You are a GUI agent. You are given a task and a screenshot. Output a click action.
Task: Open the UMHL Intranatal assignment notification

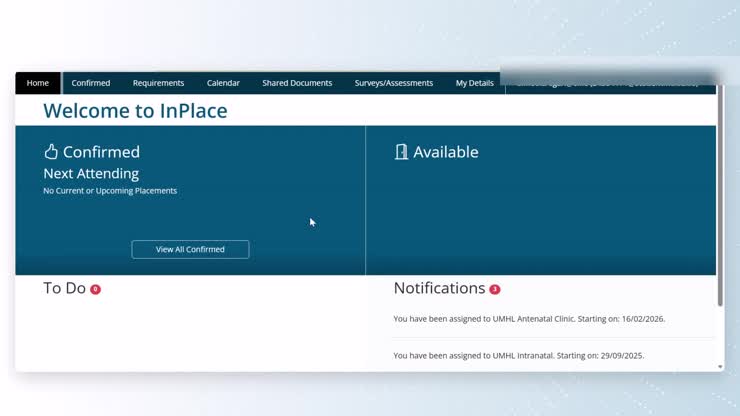pyautogui.click(x=518, y=356)
